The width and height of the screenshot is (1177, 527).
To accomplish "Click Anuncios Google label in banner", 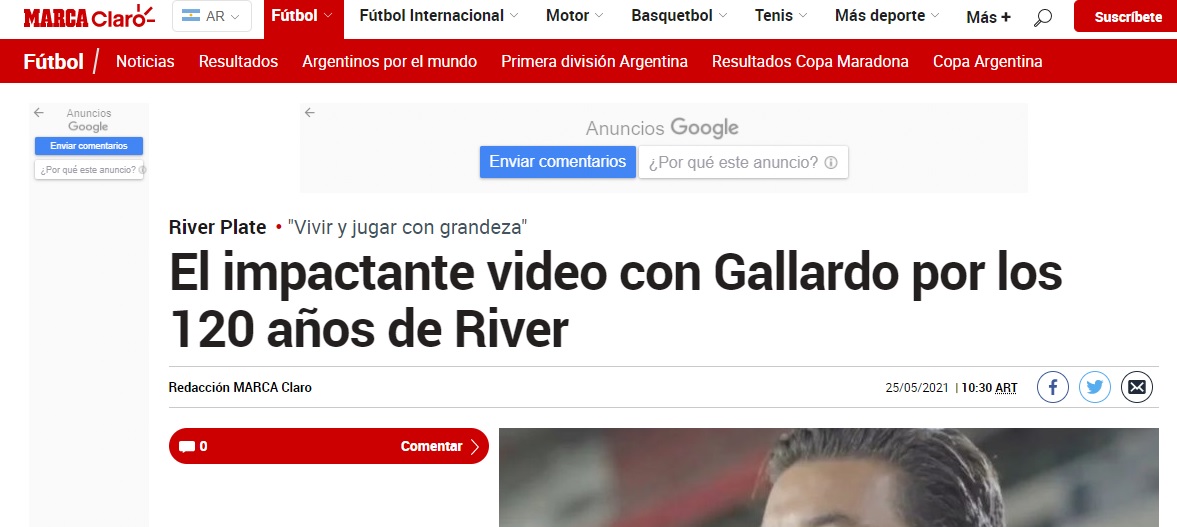I will [x=662, y=128].
